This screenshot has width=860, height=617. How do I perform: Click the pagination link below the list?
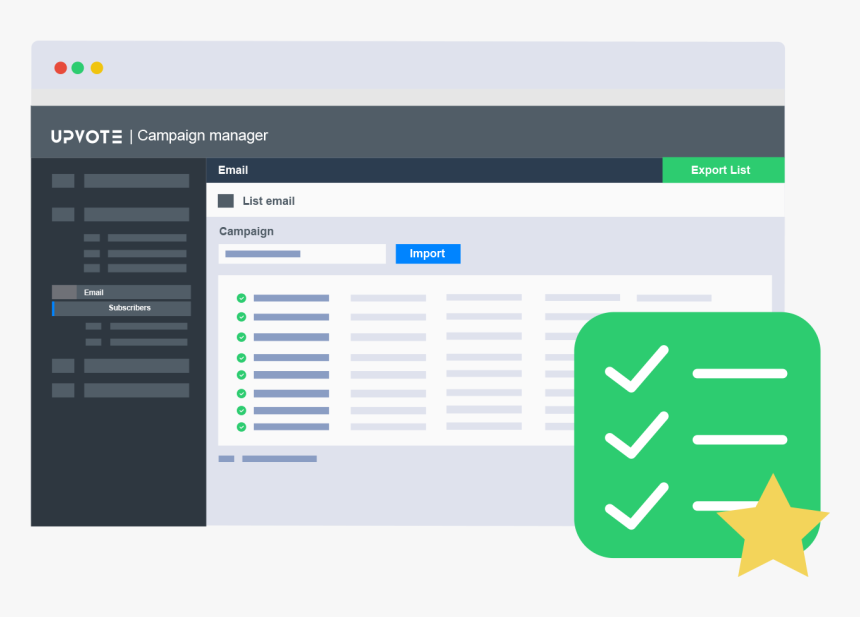click(x=279, y=459)
